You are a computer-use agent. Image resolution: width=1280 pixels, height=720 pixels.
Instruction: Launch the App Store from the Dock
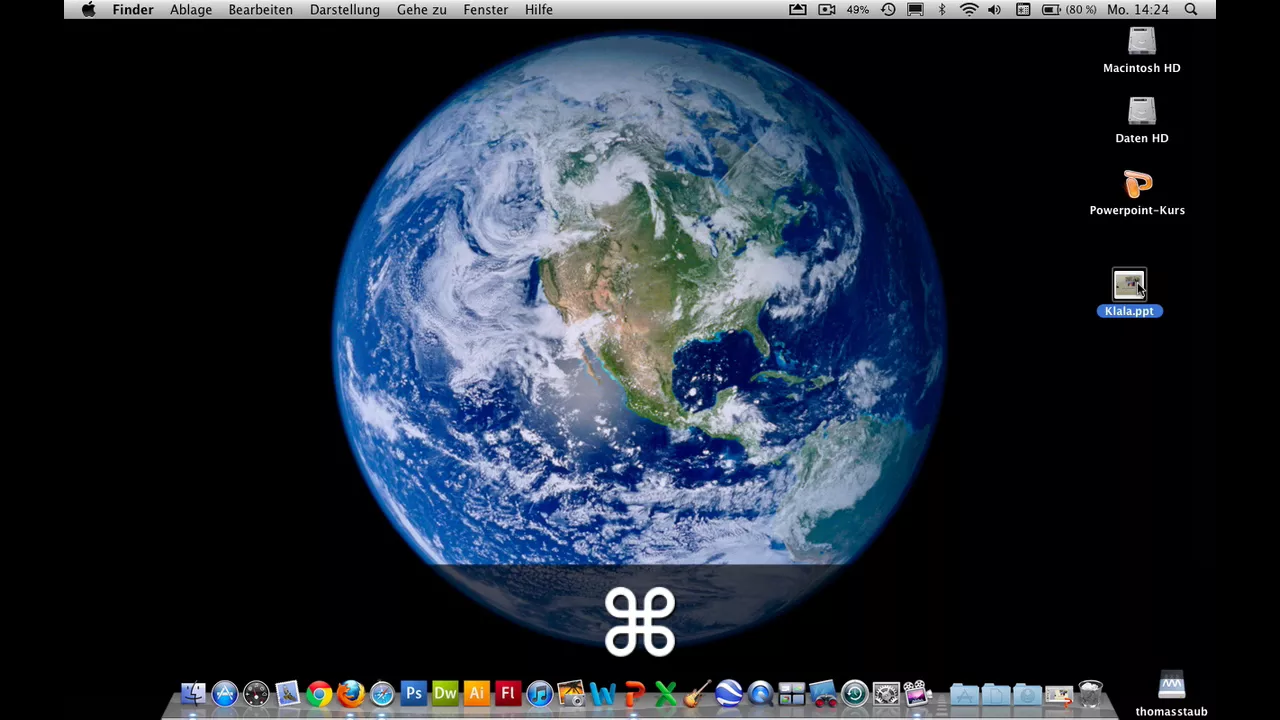point(225,693)
